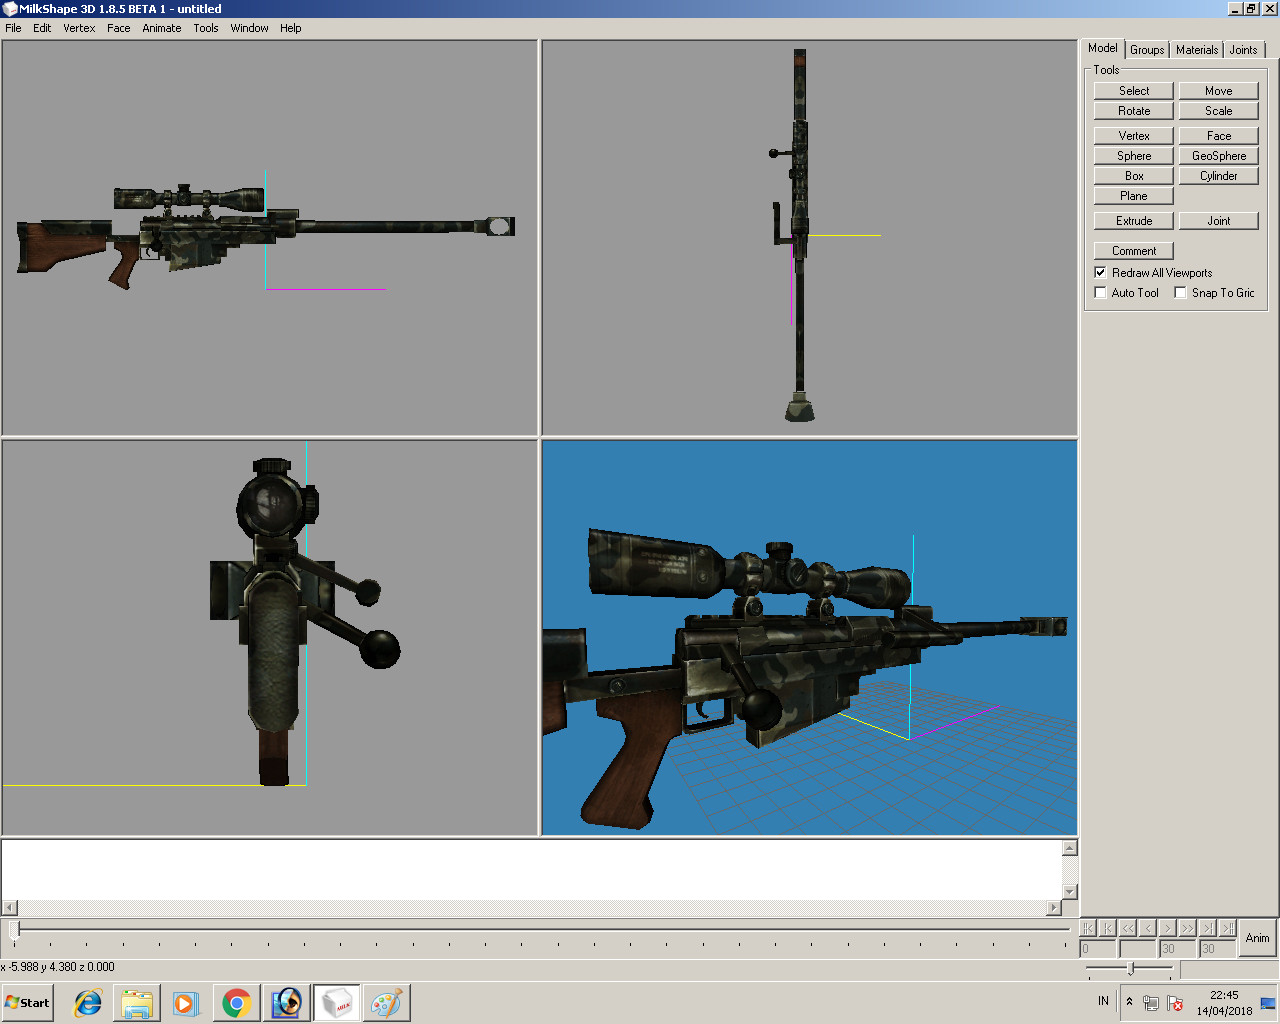Activate the Box primitive tool

1133,175
